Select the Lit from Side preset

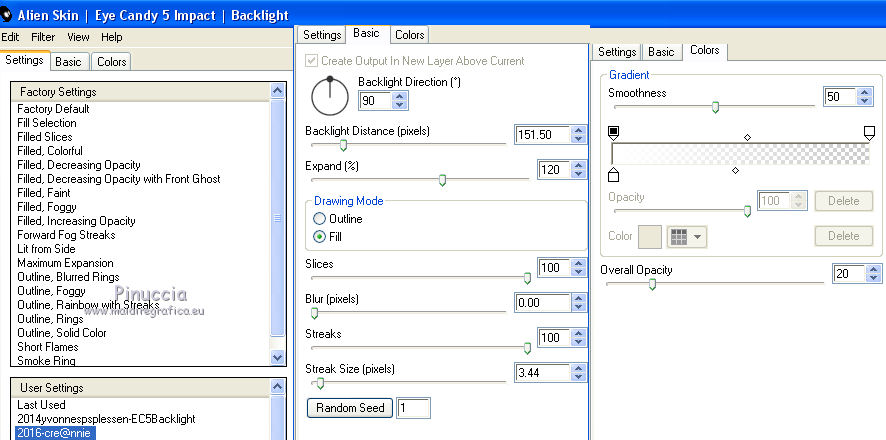pyautogui.click(x=46, y=249)
